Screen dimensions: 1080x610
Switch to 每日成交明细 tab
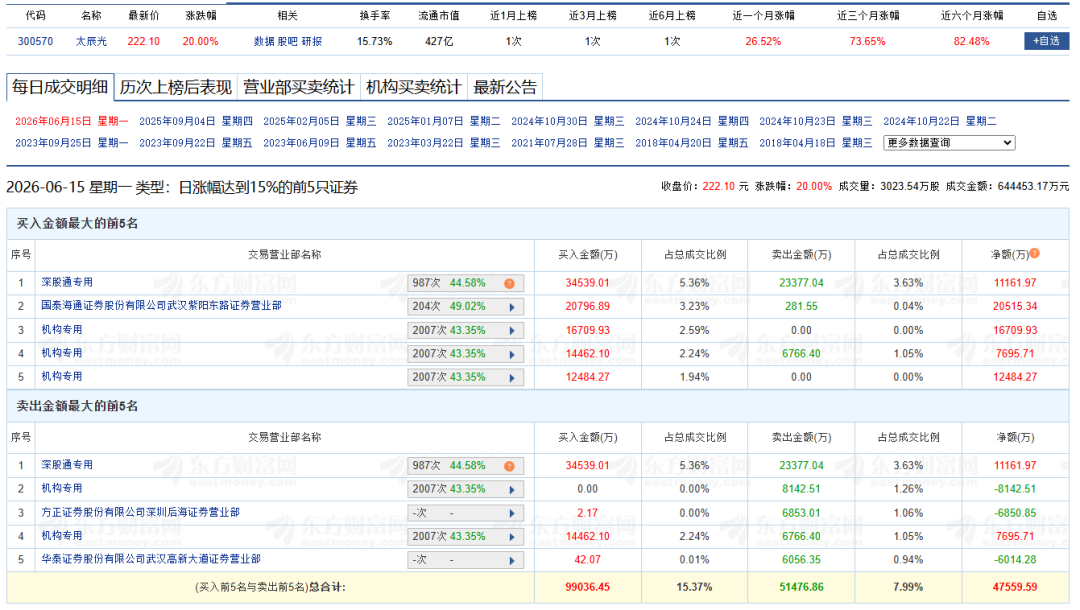tap(60, 87)
